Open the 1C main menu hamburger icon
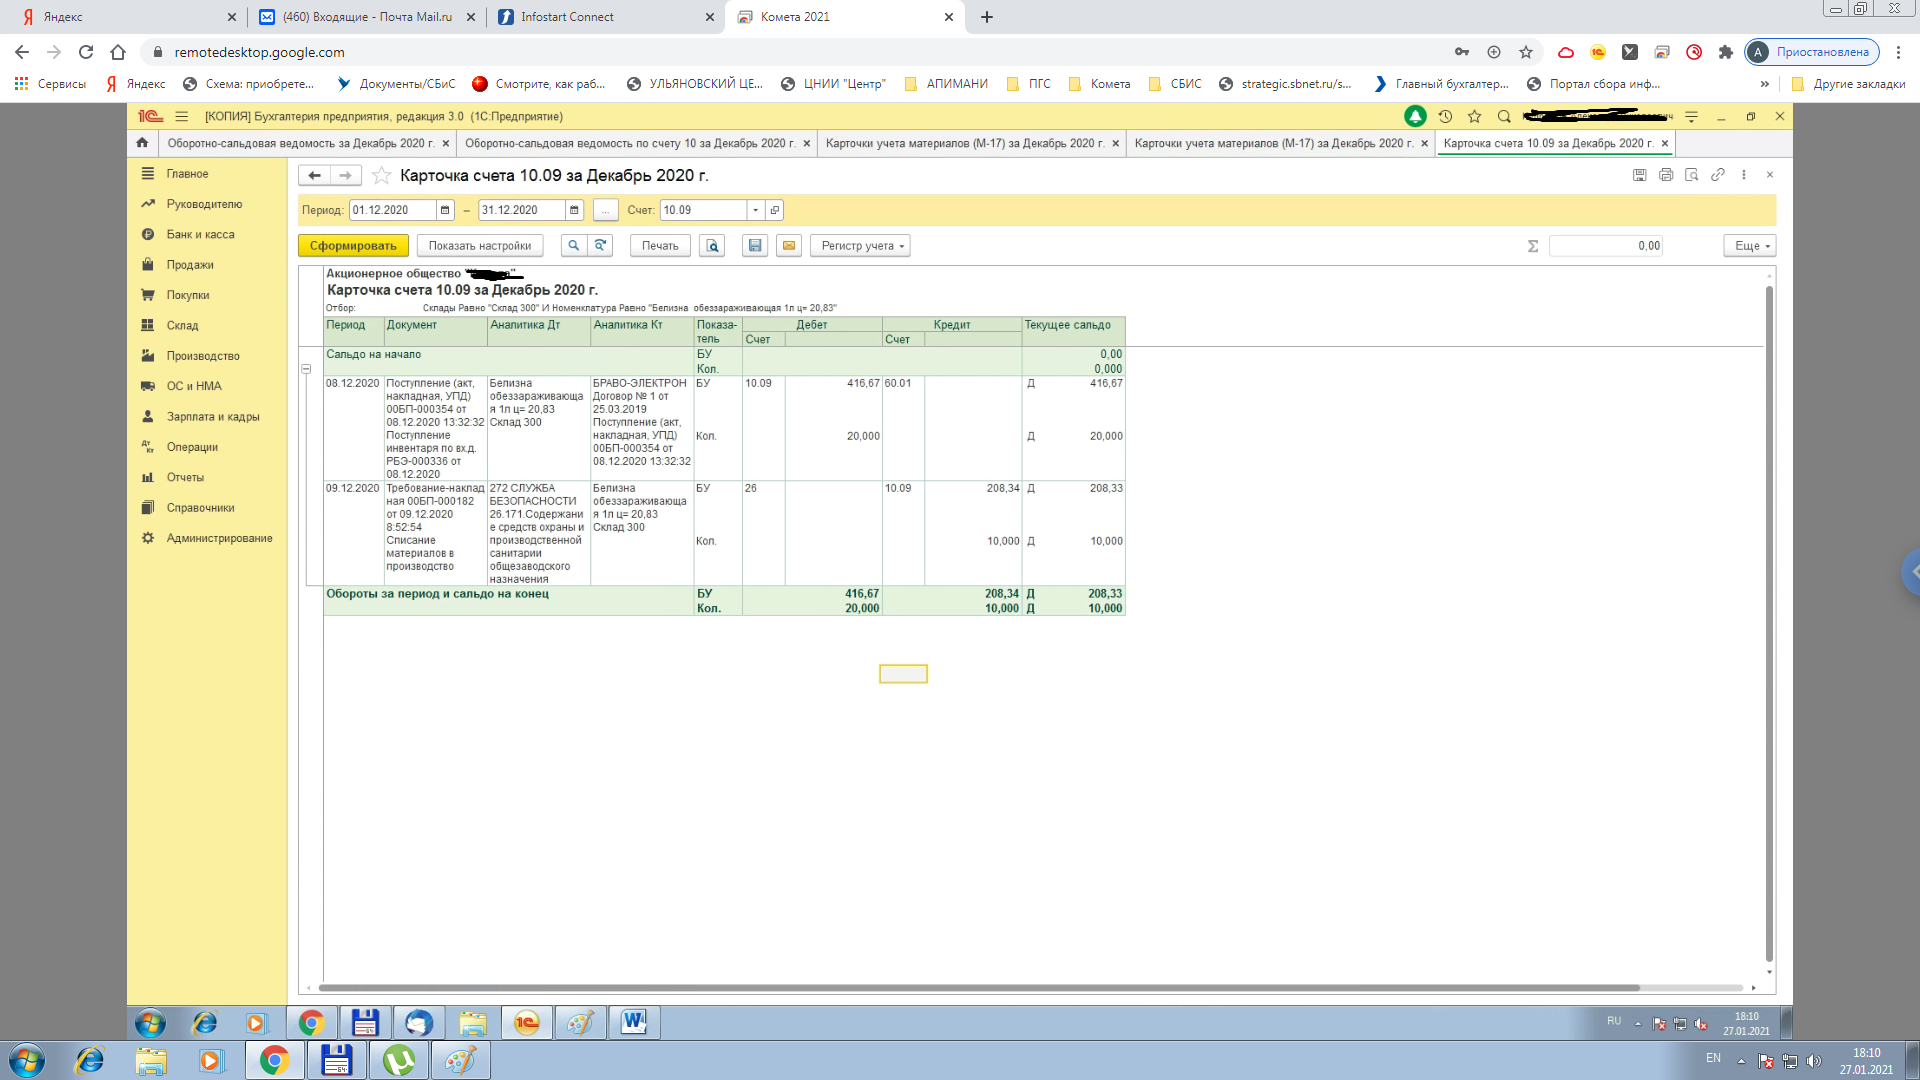 pyautogui.click(x=181, y=116)
